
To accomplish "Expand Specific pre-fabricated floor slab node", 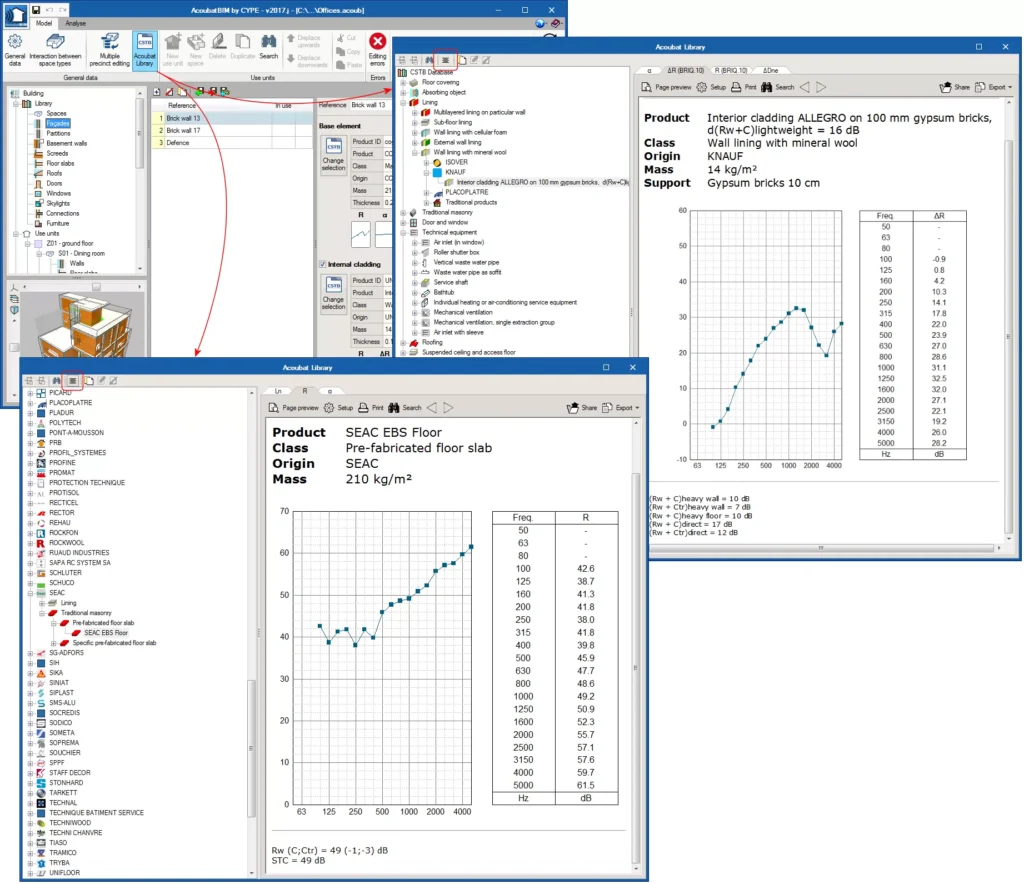I will [x=54, y=643].
